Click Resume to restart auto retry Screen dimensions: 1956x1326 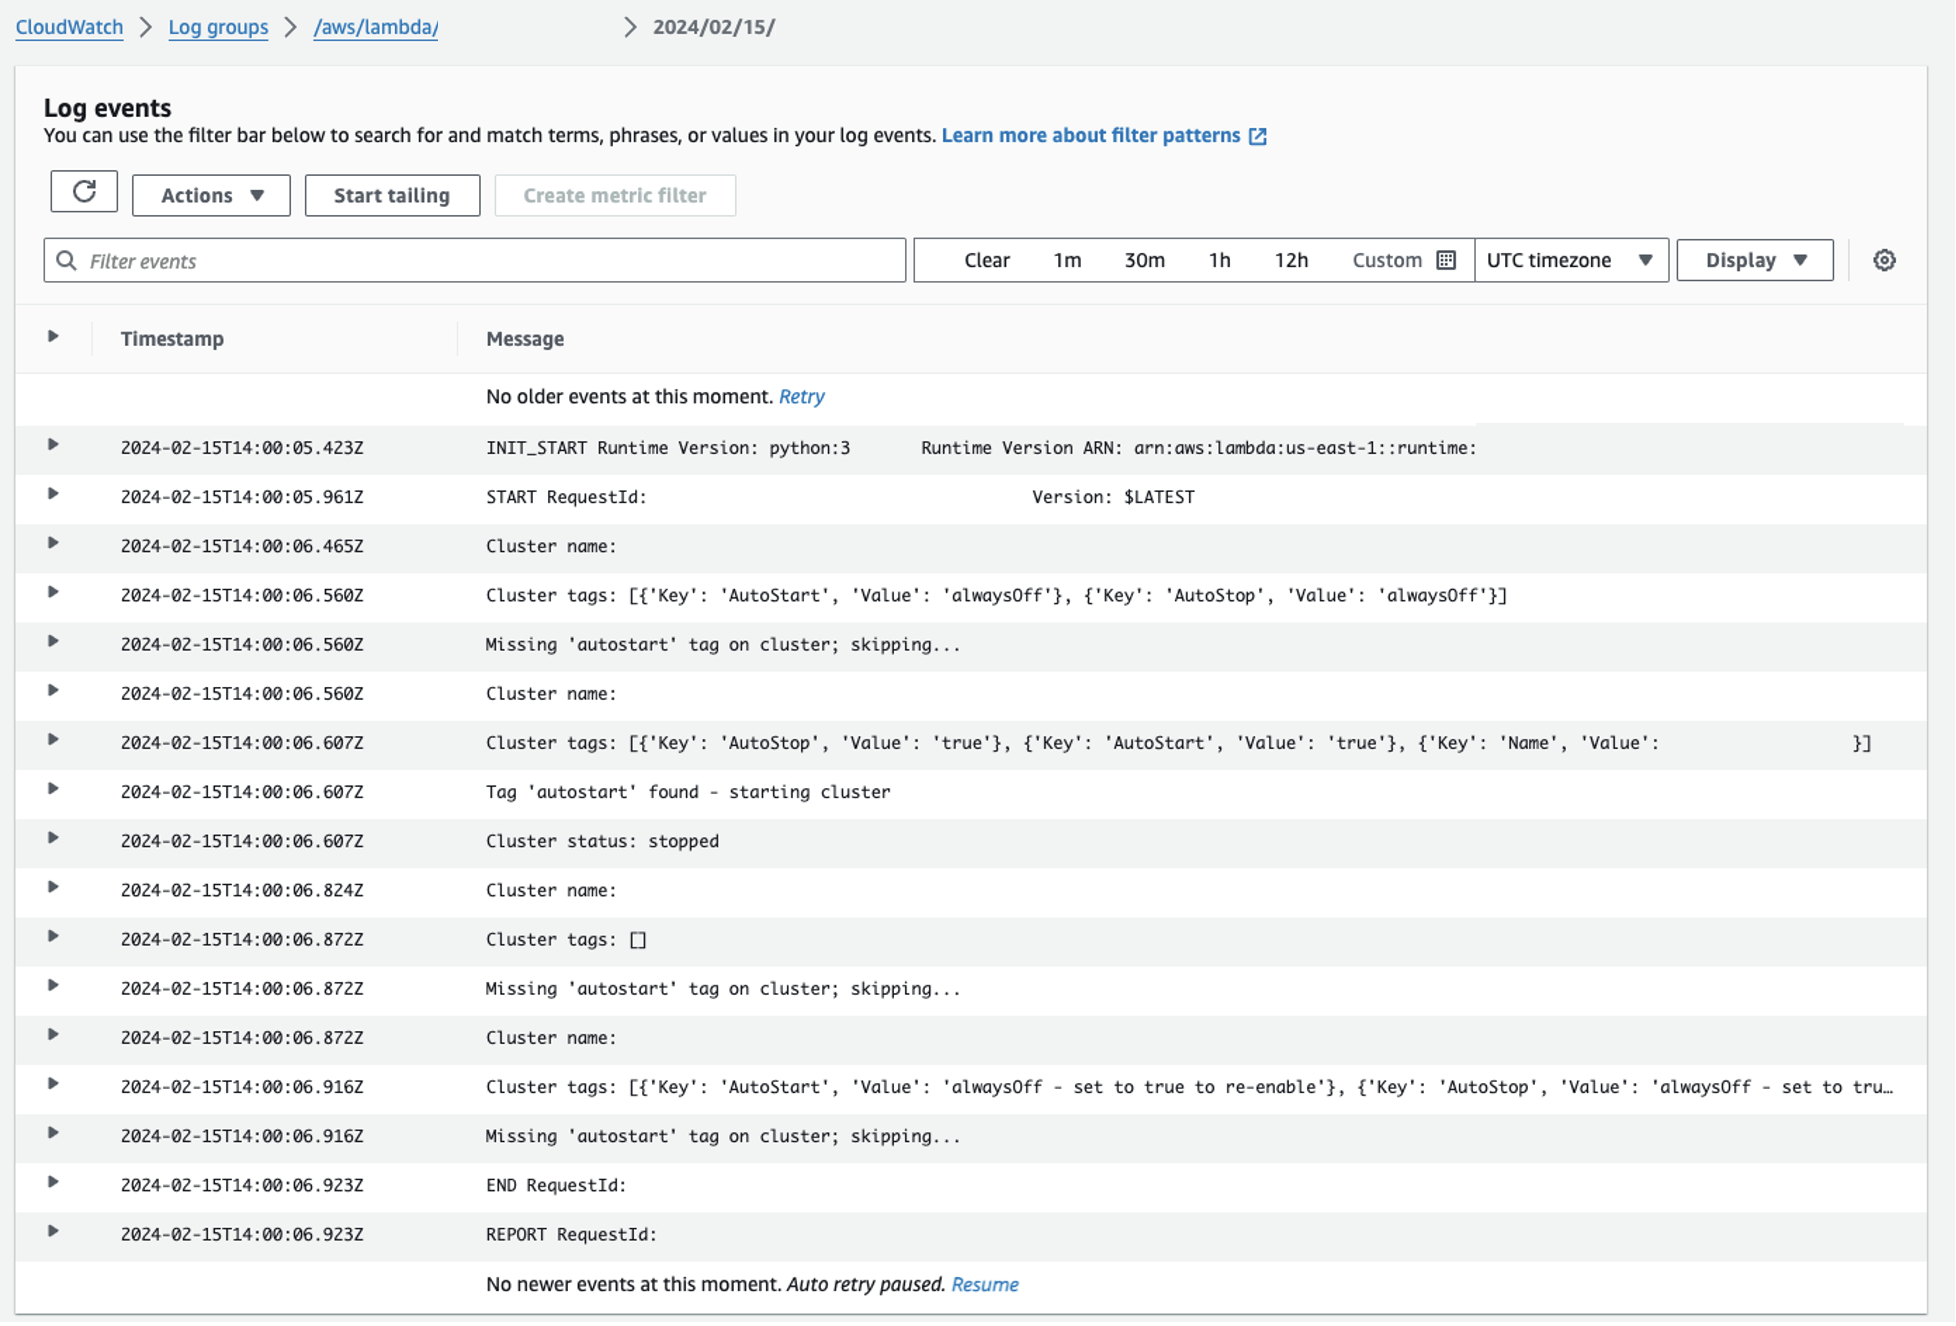[x=984, y=1285]
